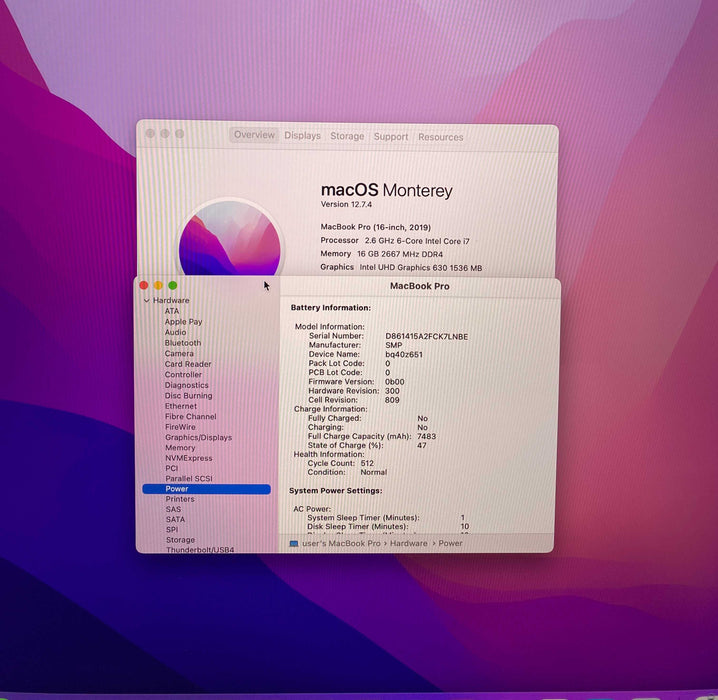Image resolution: width=718 pixels, height=700 pixels.
Task: Click the computer icon in the path bar
Action: tap(294, 544)
